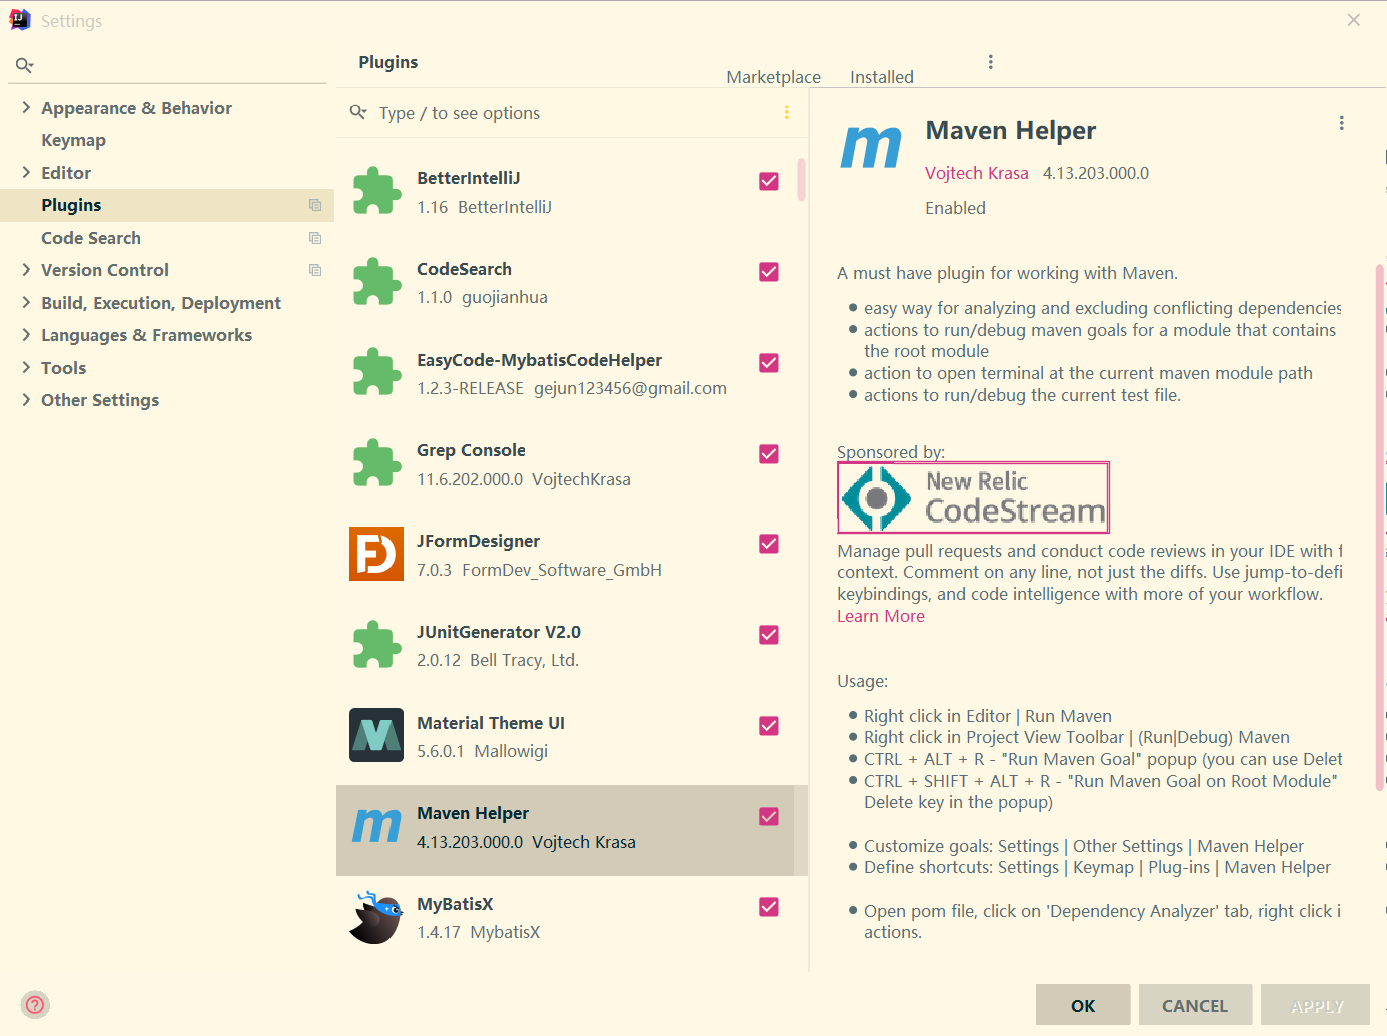Click the settings search magnifier icon
This screenshot has width=1387, height=1036.
coord(24,65)
